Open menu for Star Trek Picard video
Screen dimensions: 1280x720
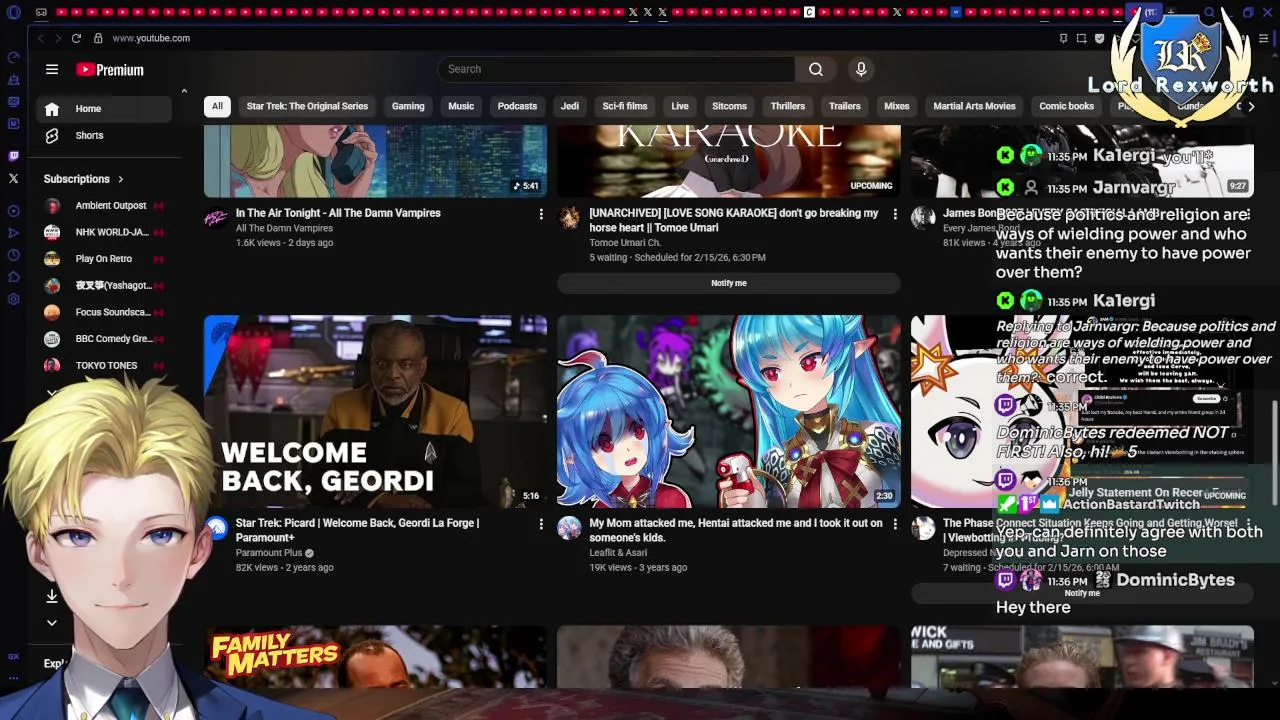coord(541,524)
